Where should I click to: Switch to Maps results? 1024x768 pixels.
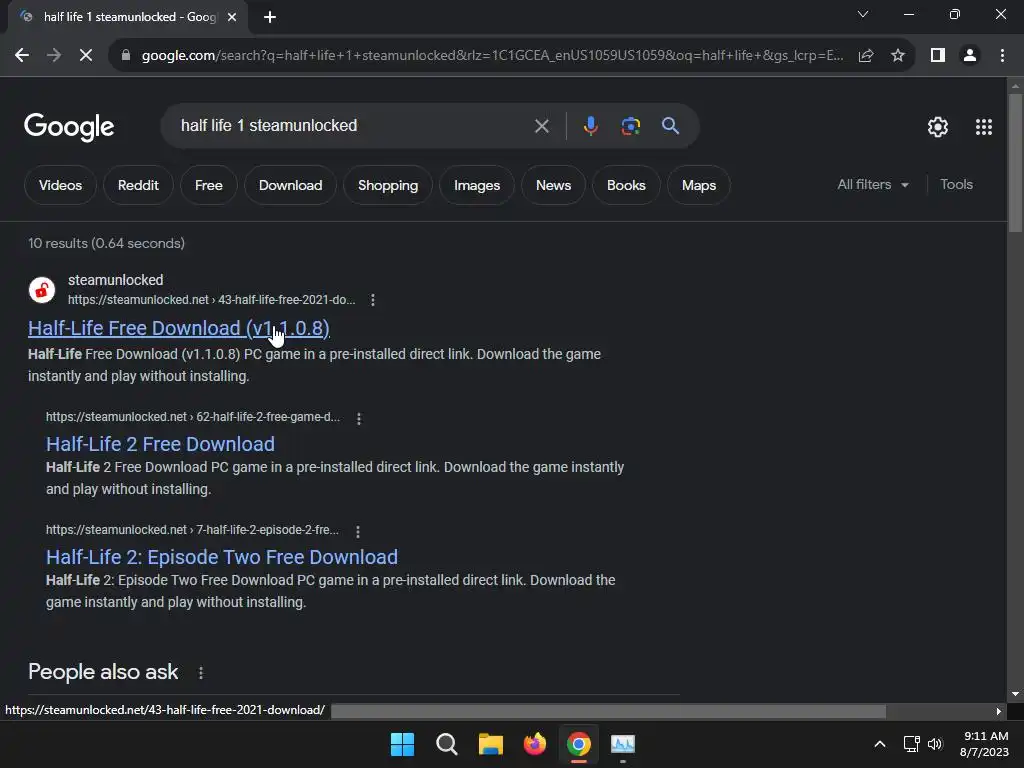point(699,185)
